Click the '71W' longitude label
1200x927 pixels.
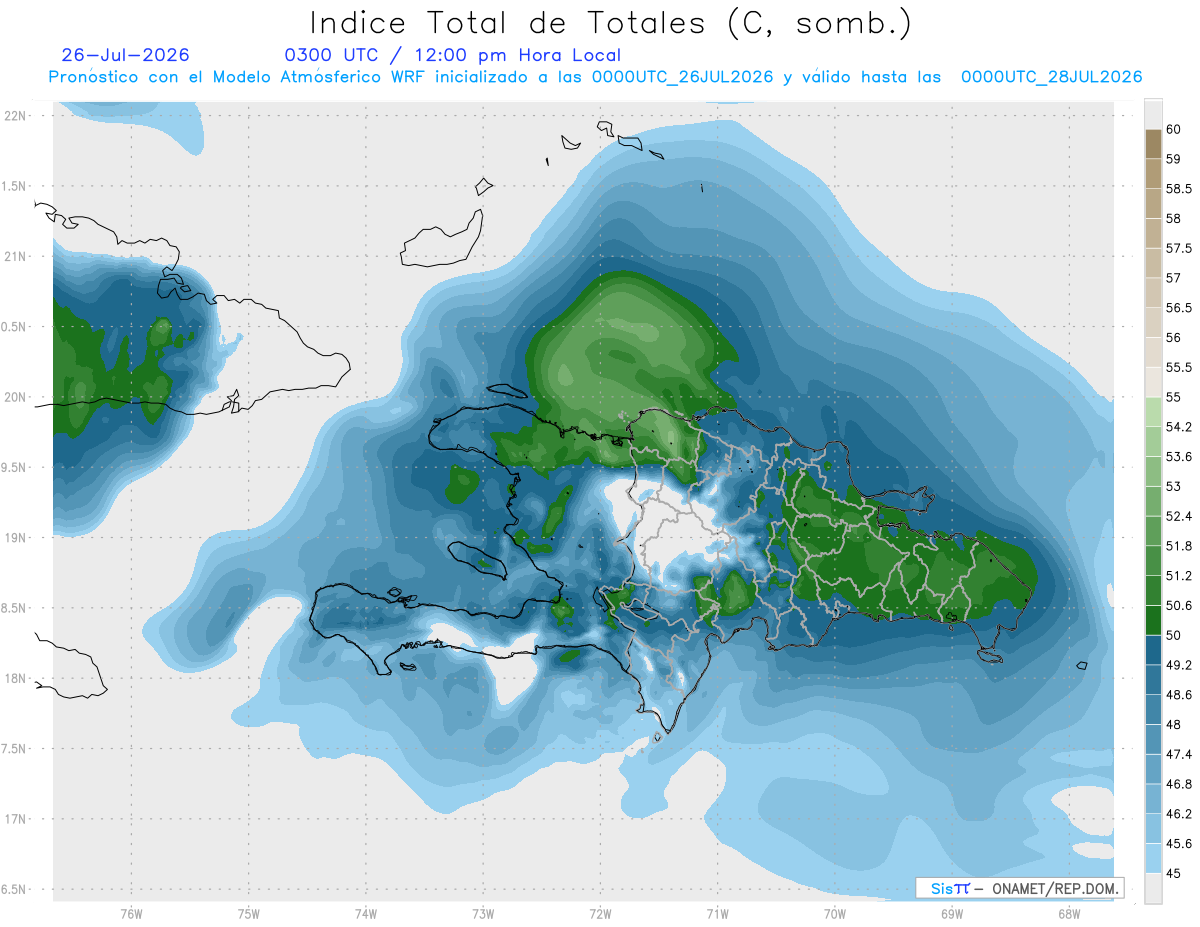point(717,914)
